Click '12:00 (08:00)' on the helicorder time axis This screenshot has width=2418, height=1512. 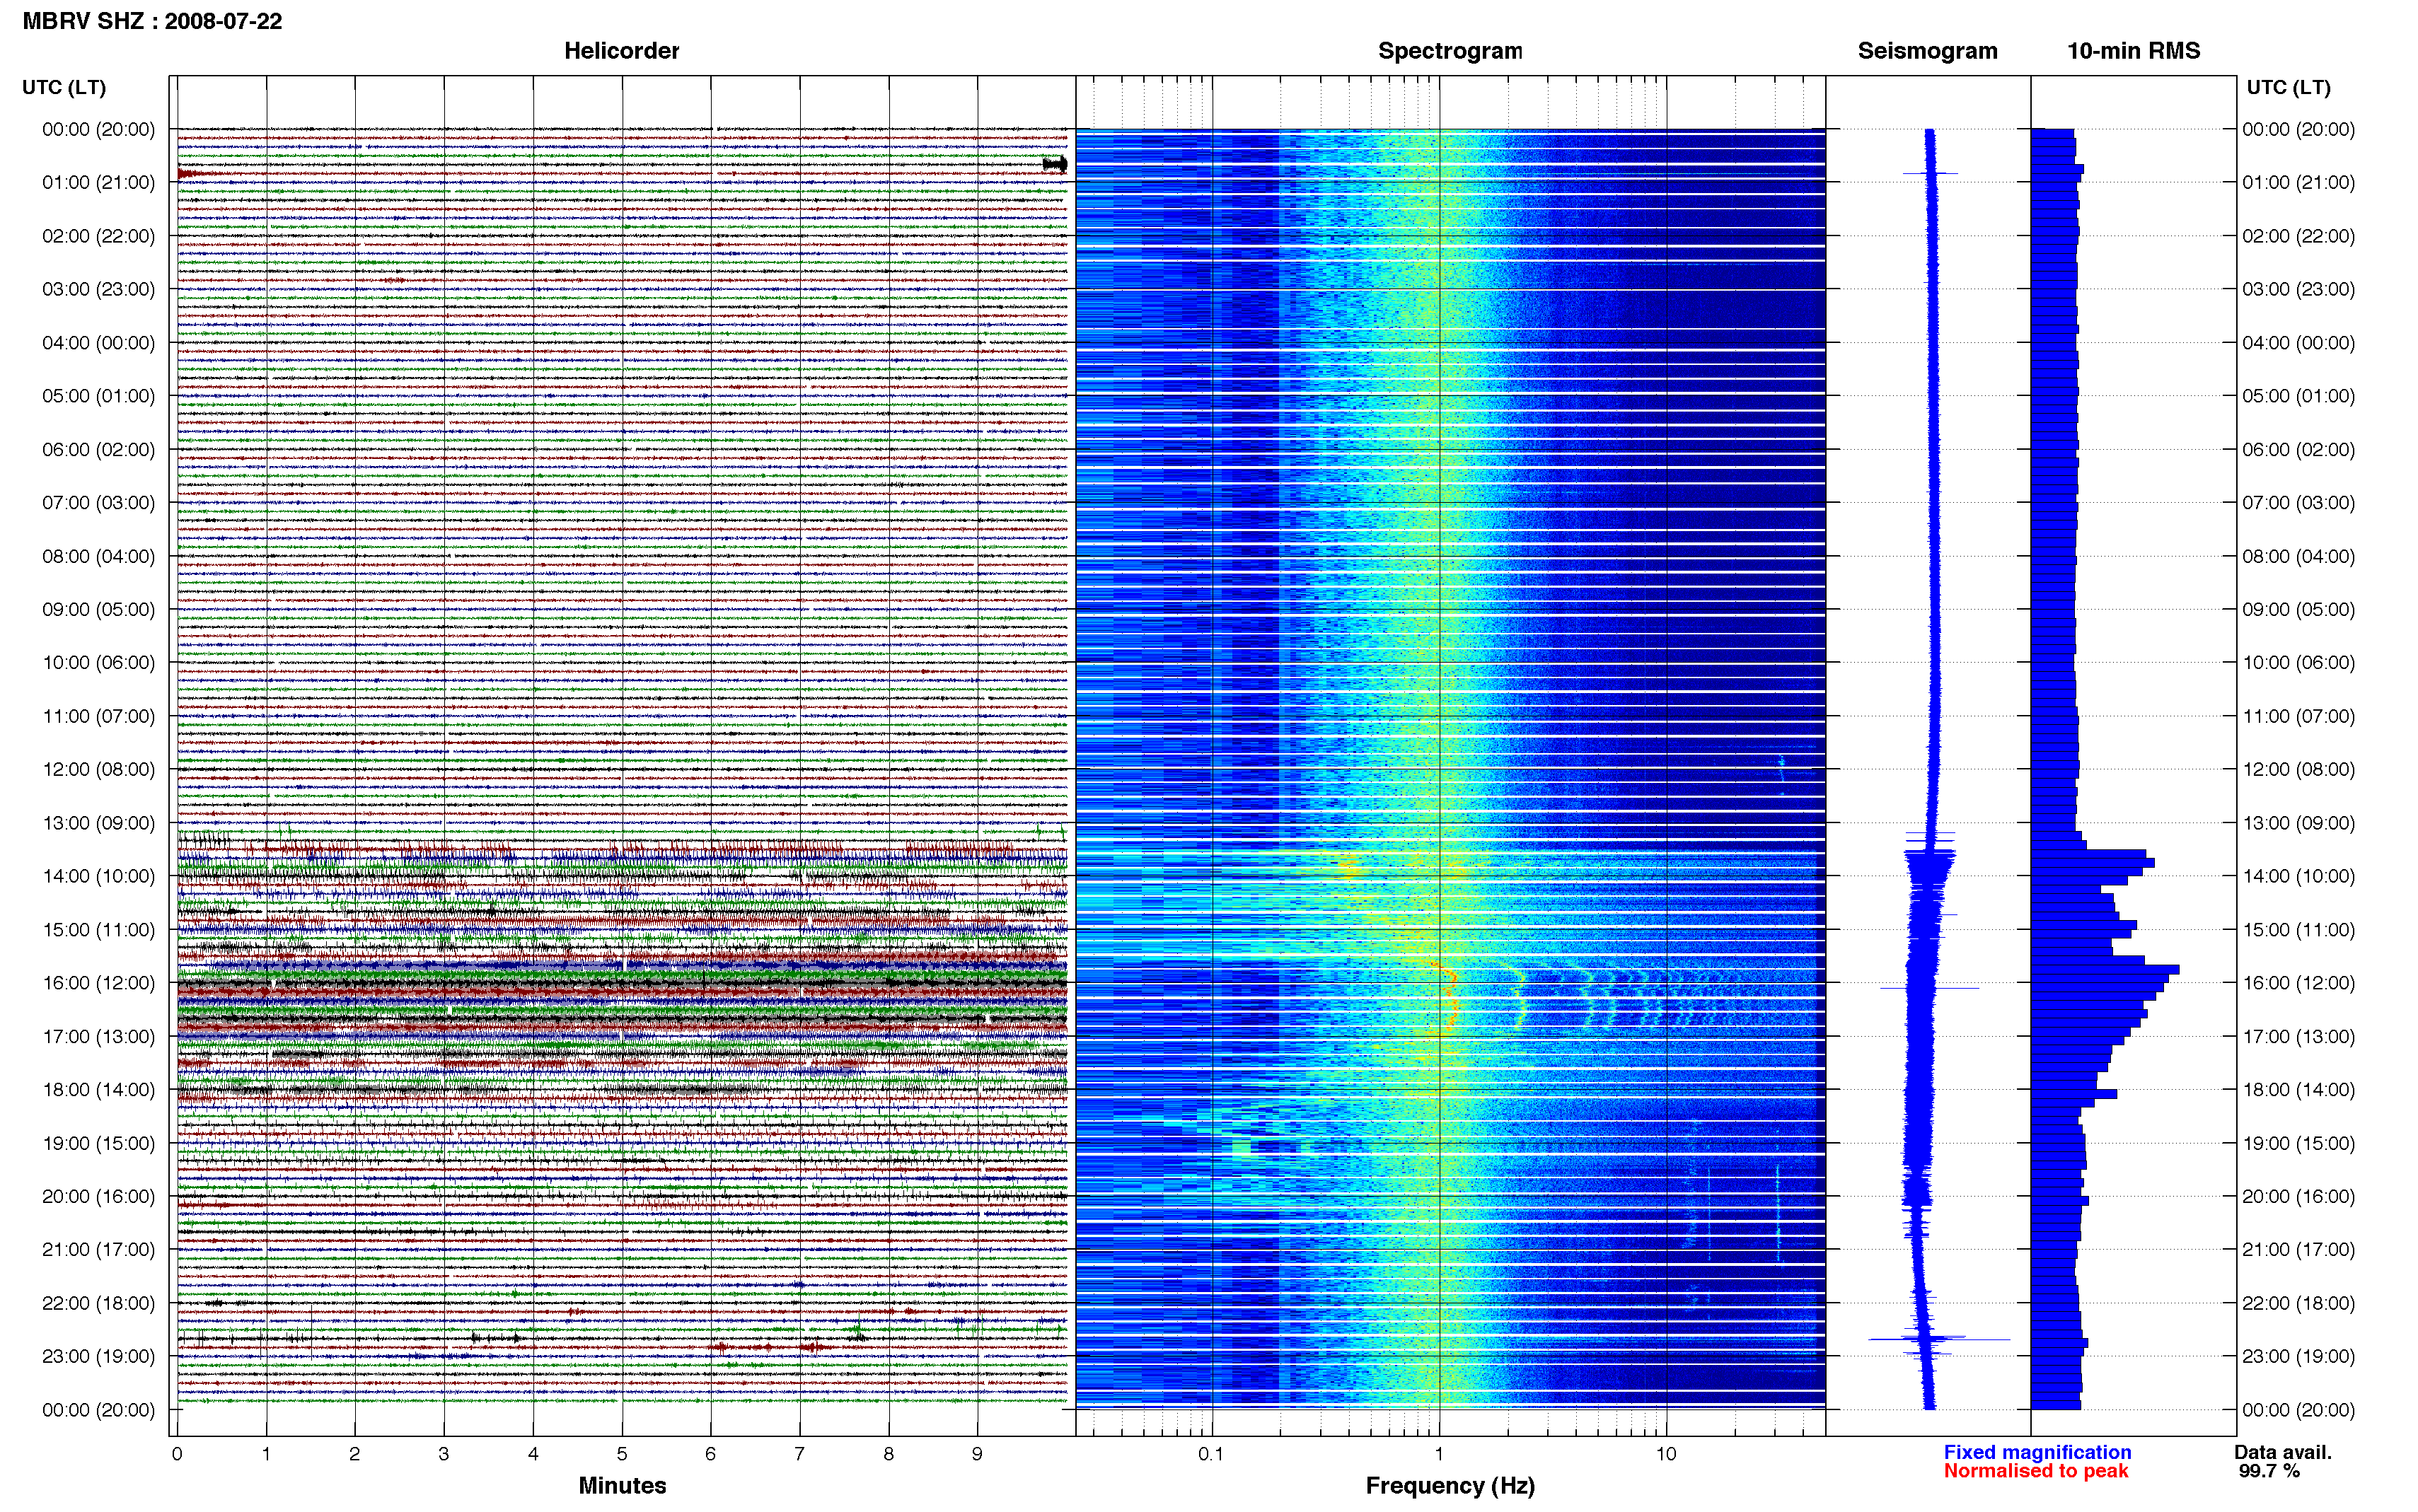point(98,770)
